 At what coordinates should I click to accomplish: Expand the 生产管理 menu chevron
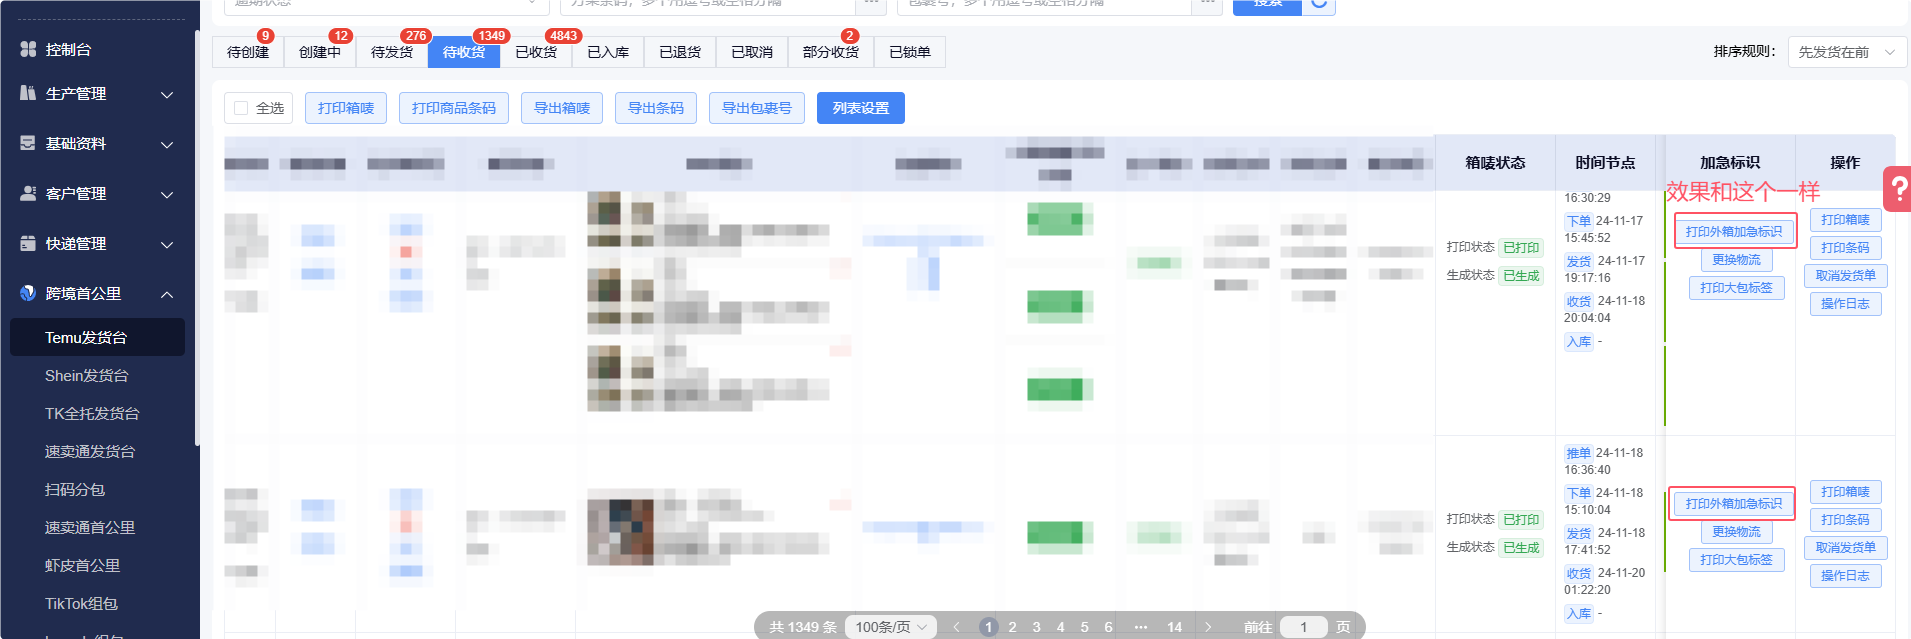(167, 95)
